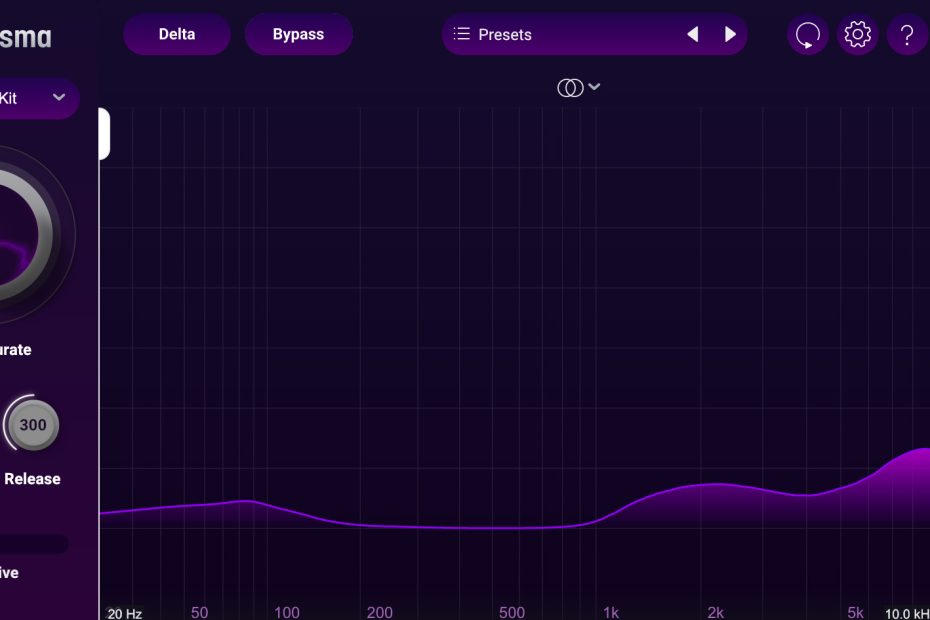Click the horizontal bar above Release's lower label
Screen dimensions: 930x620
(x=34, y=544)
